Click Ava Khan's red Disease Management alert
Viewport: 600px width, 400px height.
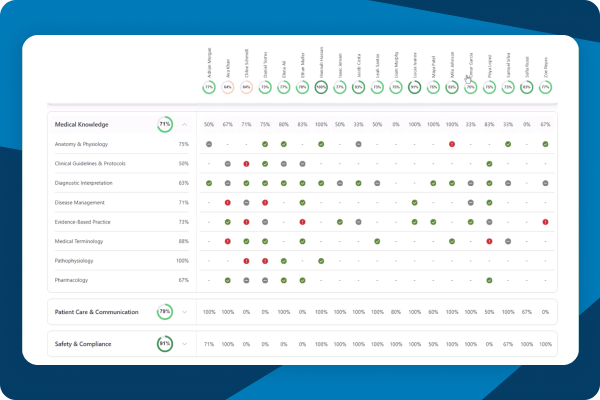(228, 202)
